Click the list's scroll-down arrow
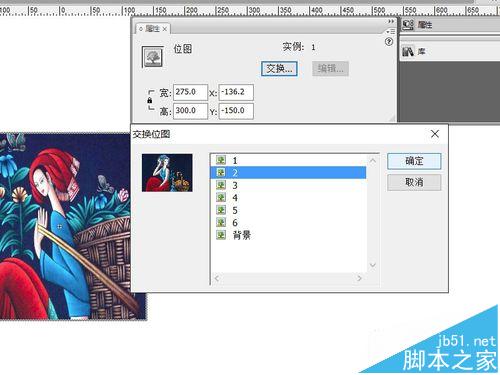 373,265
